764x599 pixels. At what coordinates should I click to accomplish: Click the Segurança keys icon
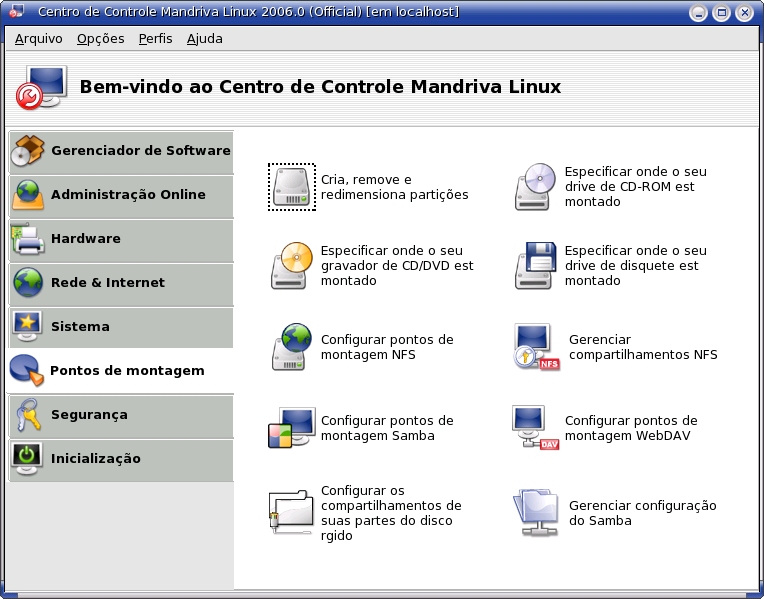coord(28,414)
